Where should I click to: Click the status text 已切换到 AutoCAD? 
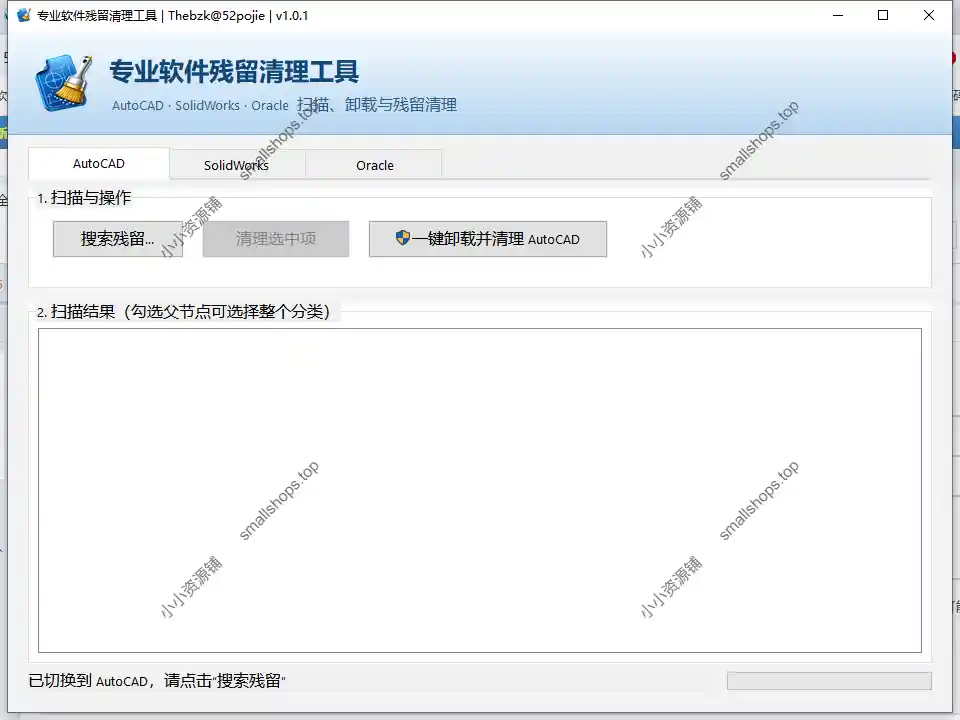(x=157, y=681)
